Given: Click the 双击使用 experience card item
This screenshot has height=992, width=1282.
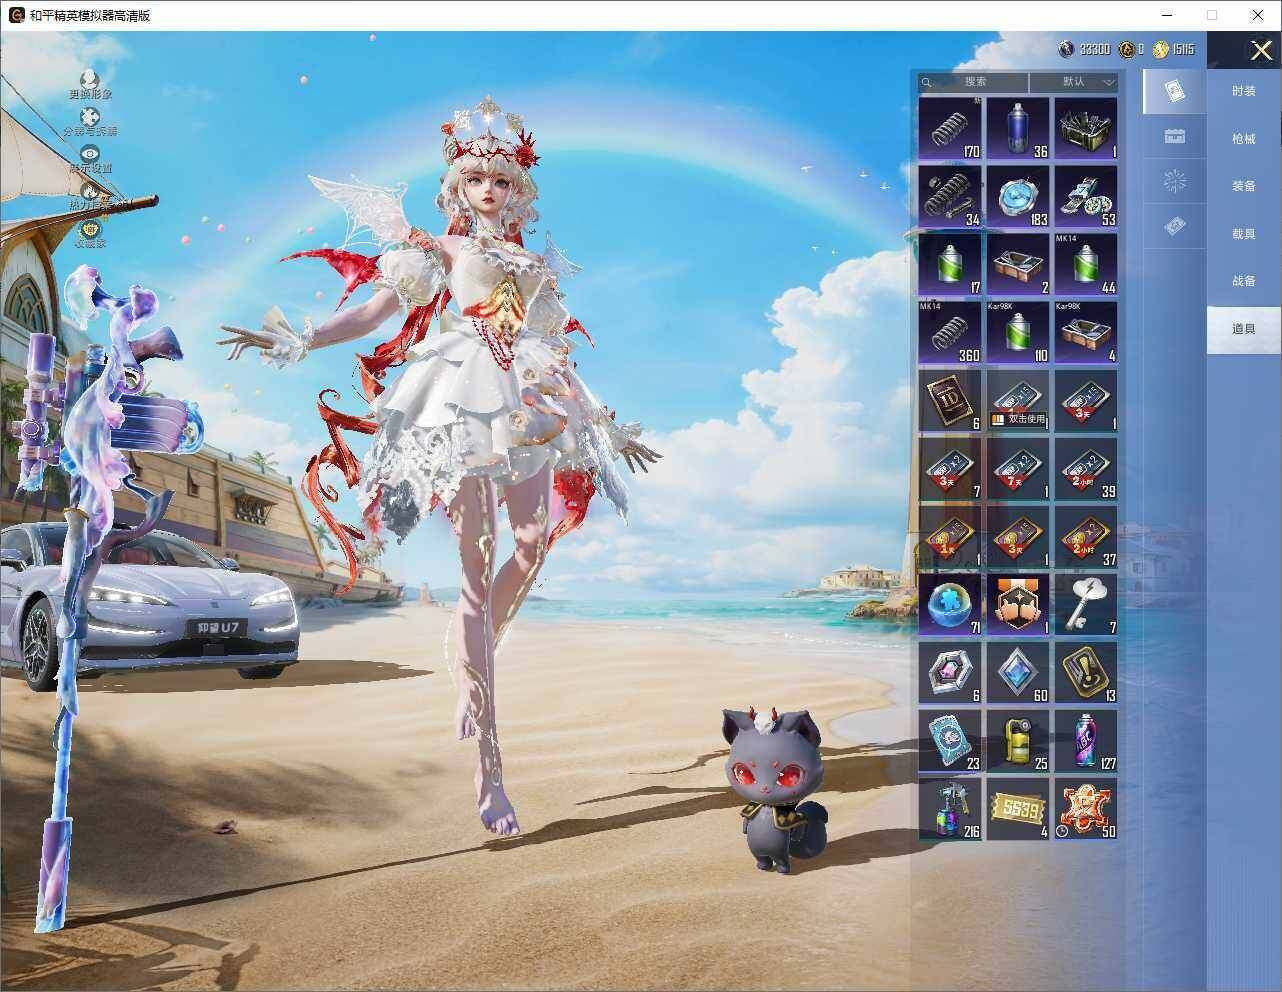Looking at the screenshot, I should coord(1018,400).
